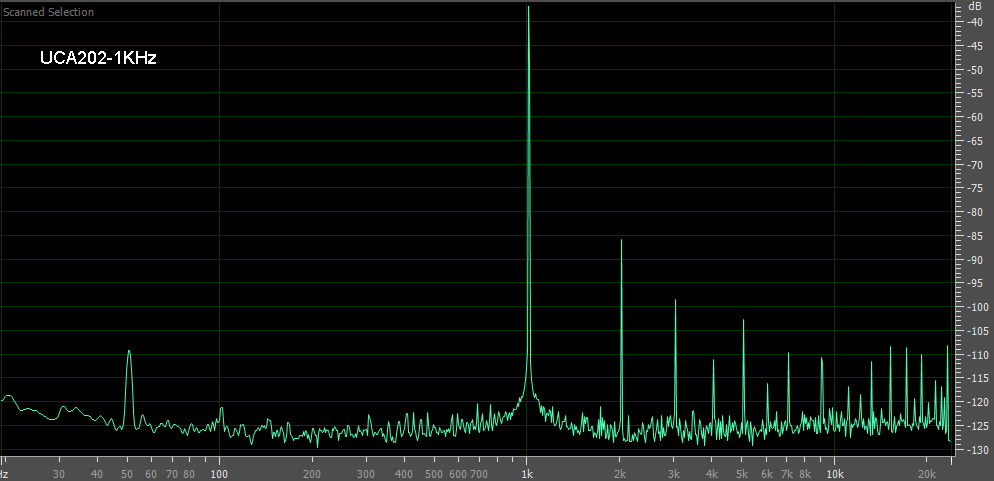Click the 8k frequency axis label
The width and height of the screenshot is (994, 481).
[805, 474]
